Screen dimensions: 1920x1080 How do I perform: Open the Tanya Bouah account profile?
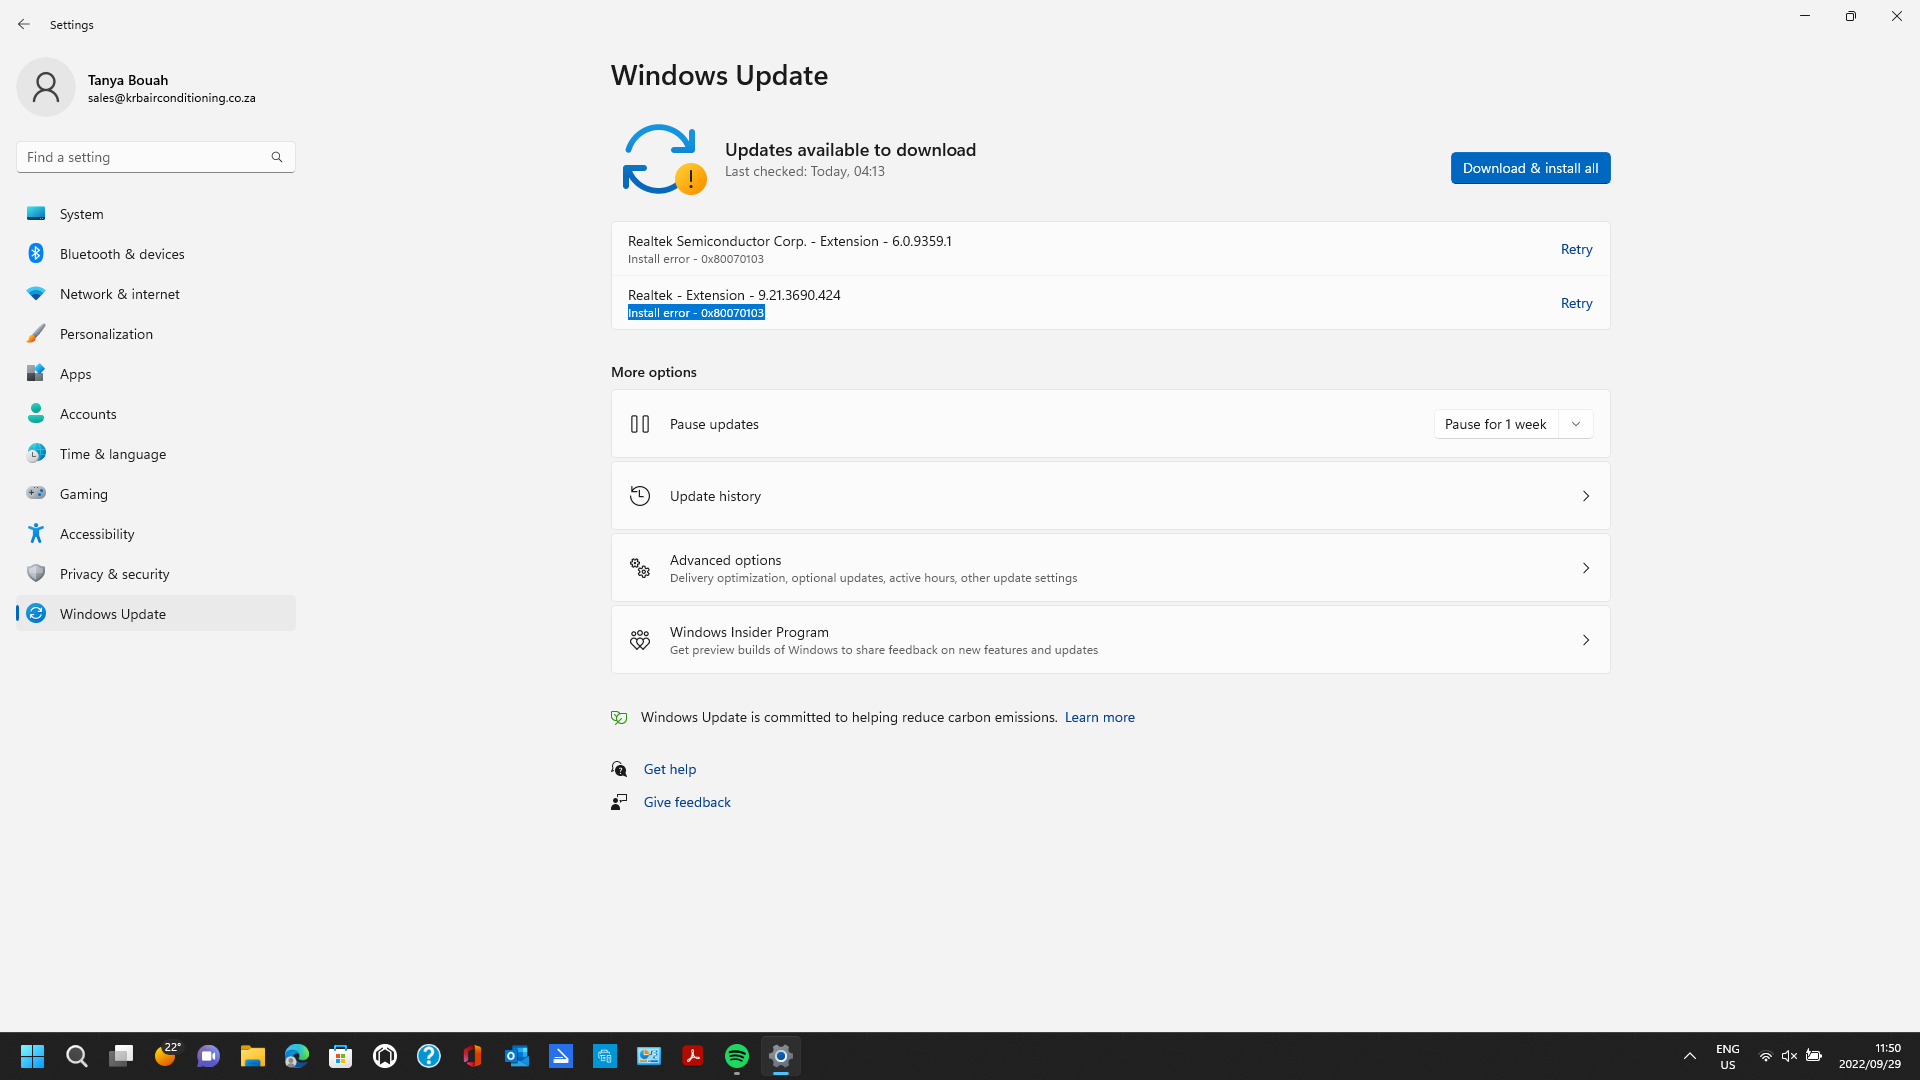[x=137, y=88]
